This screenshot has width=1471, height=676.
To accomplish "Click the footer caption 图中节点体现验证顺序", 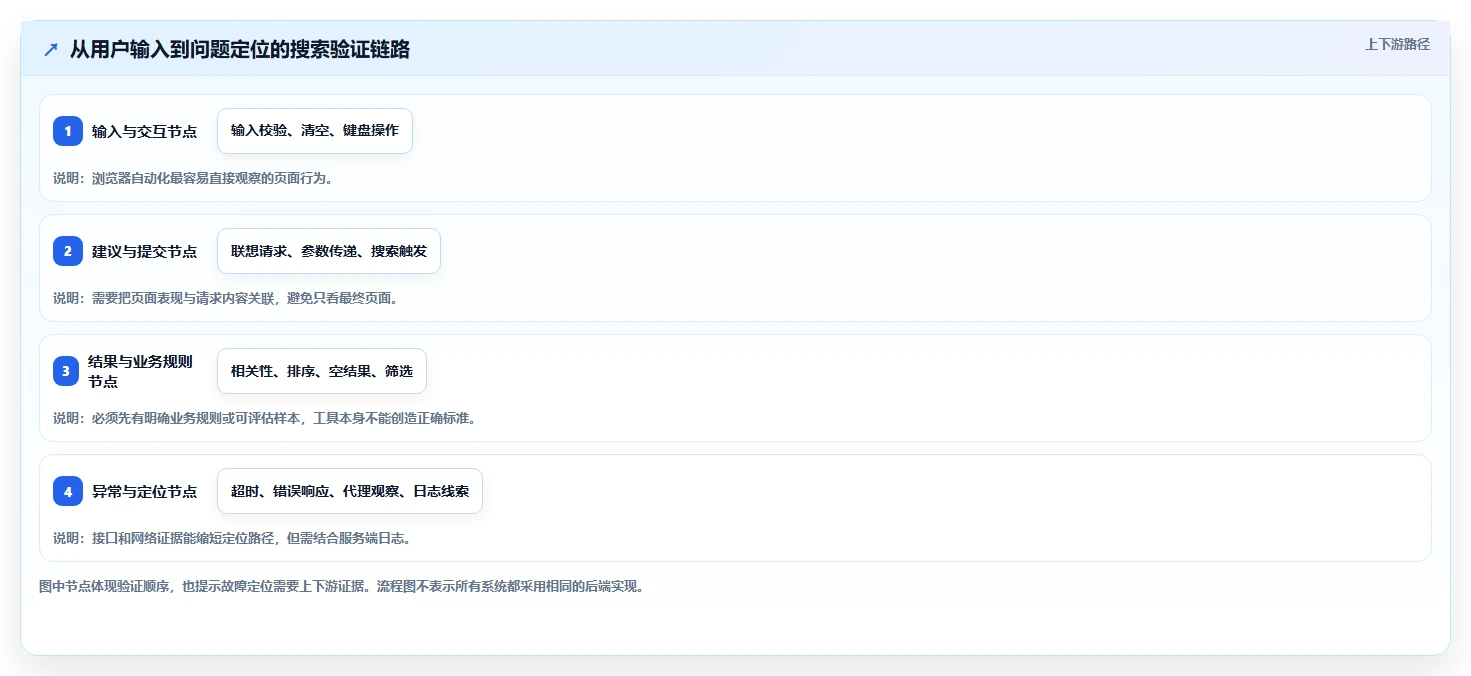I will [342, 586].
